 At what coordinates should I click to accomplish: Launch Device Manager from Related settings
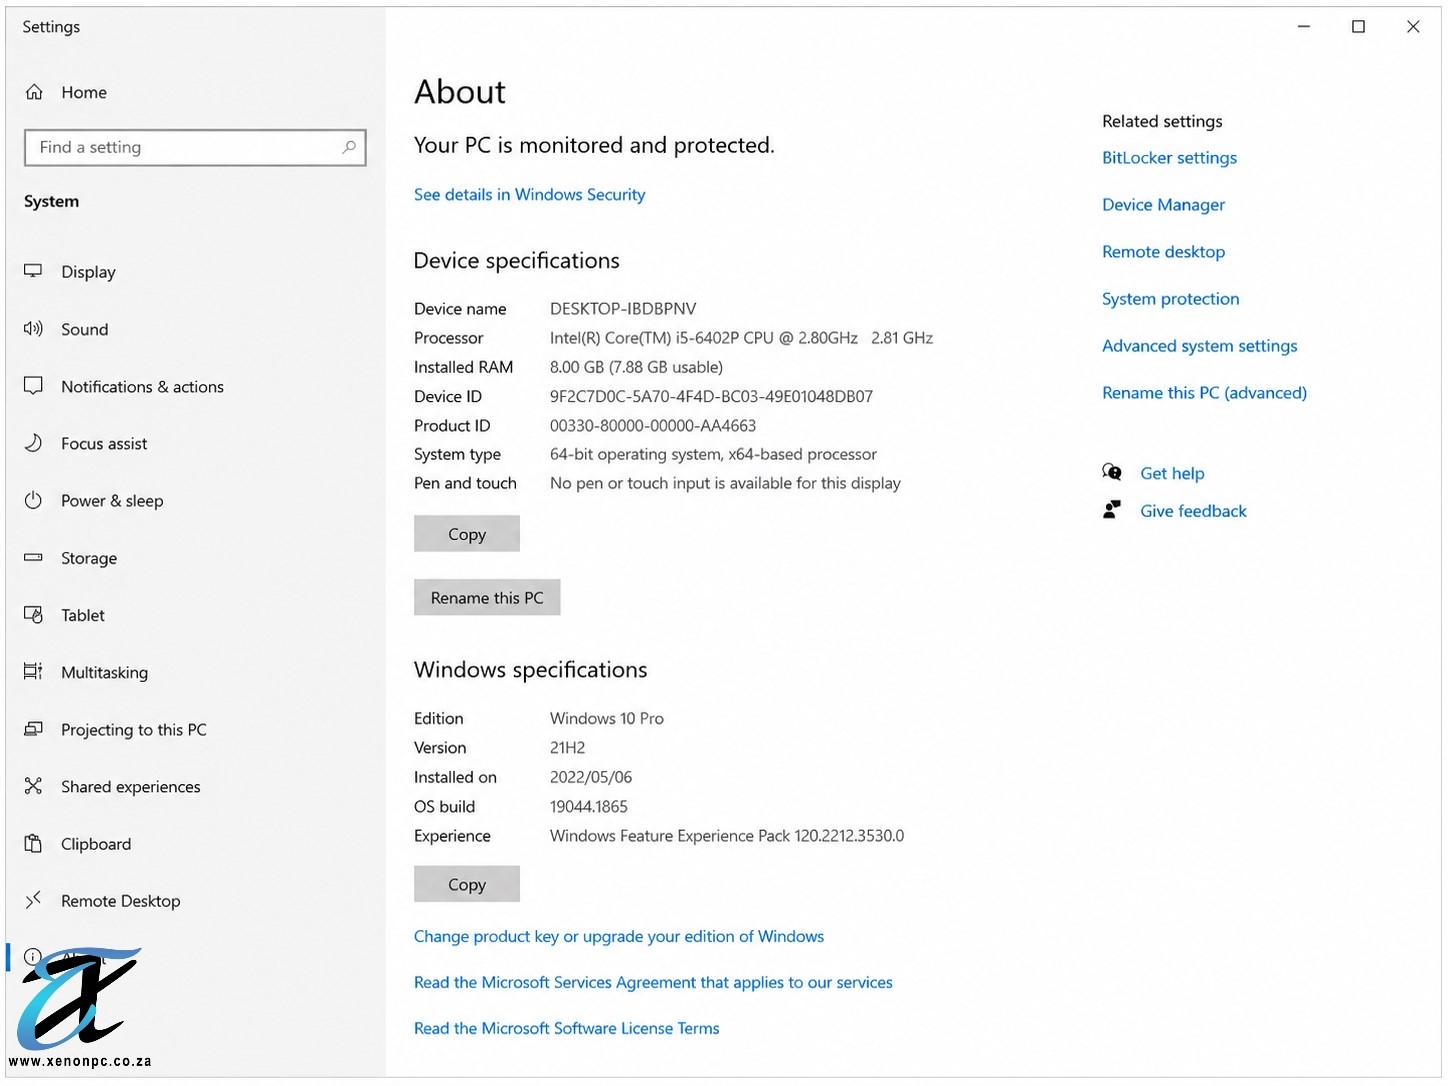pos(1163,205)
